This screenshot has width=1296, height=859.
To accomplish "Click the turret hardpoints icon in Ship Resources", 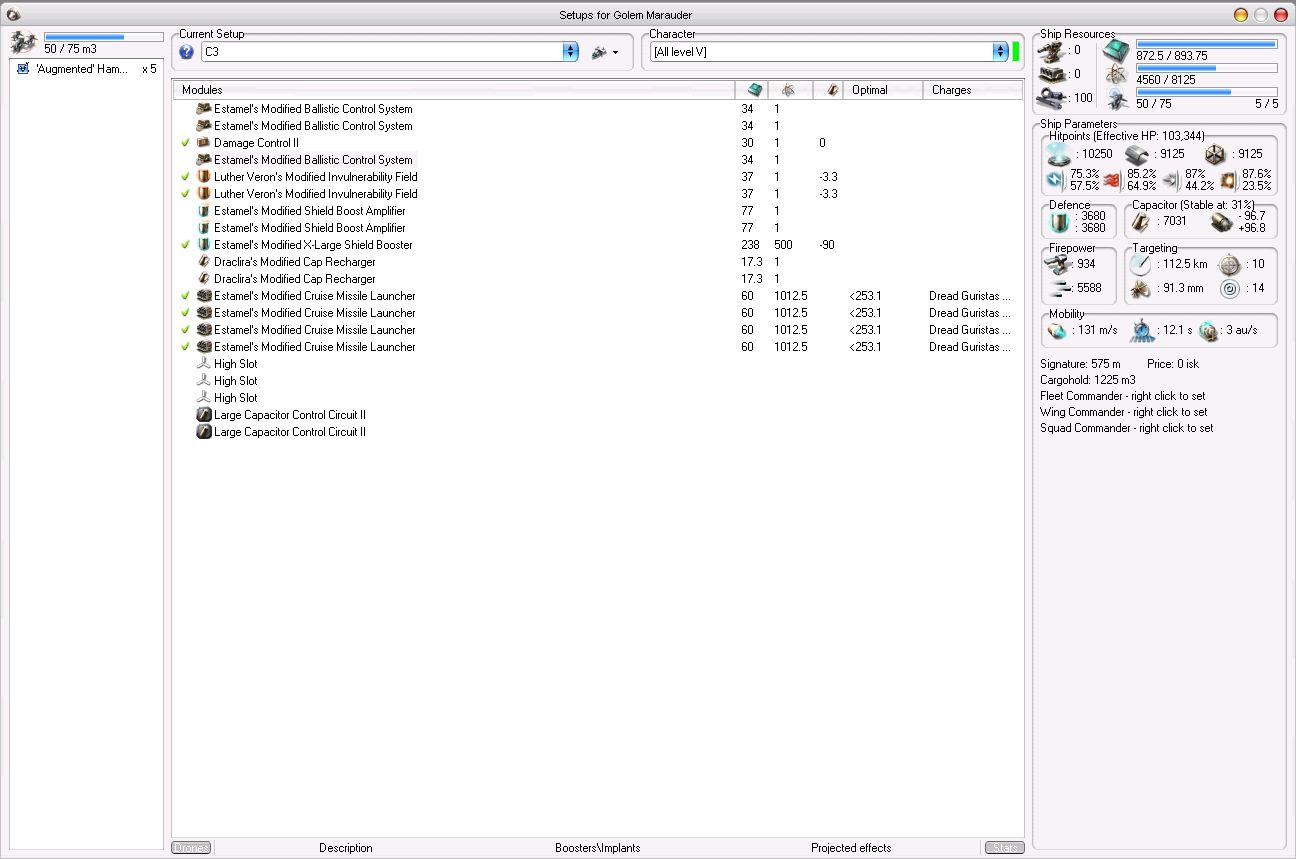I will (x=1051, y=50).
